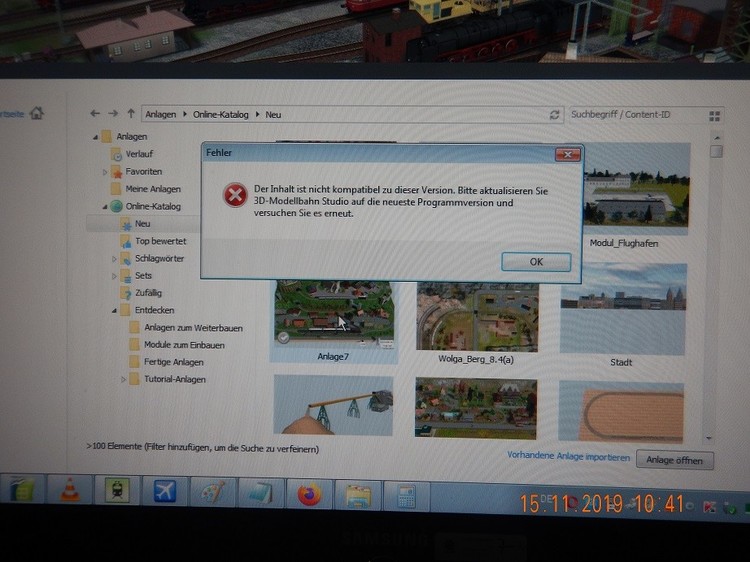Click Vorhandene Anlage importieren link
The width and height of the screenshot is (750, 562).
point(568,456)
